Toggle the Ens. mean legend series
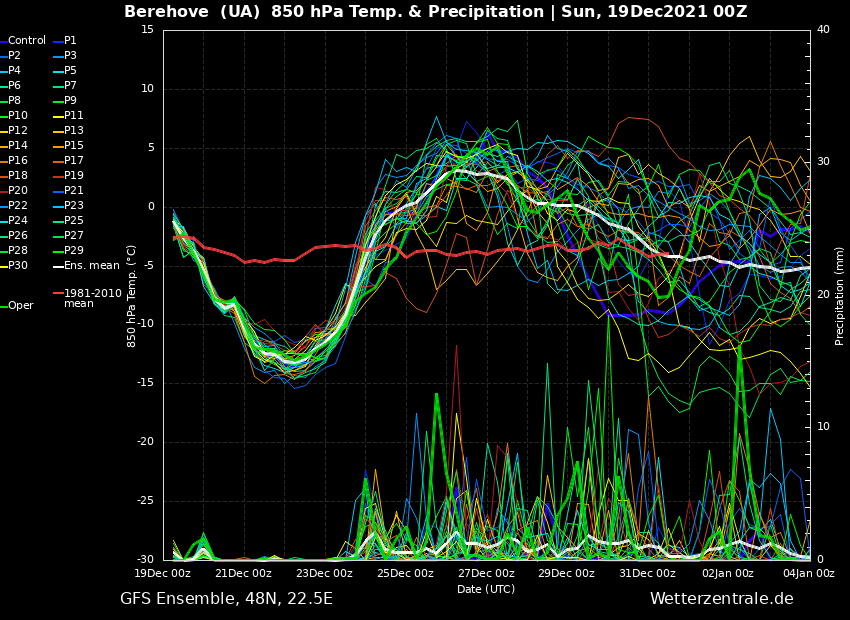This screenshot has width=850, height=620. (x=90, y=266)
